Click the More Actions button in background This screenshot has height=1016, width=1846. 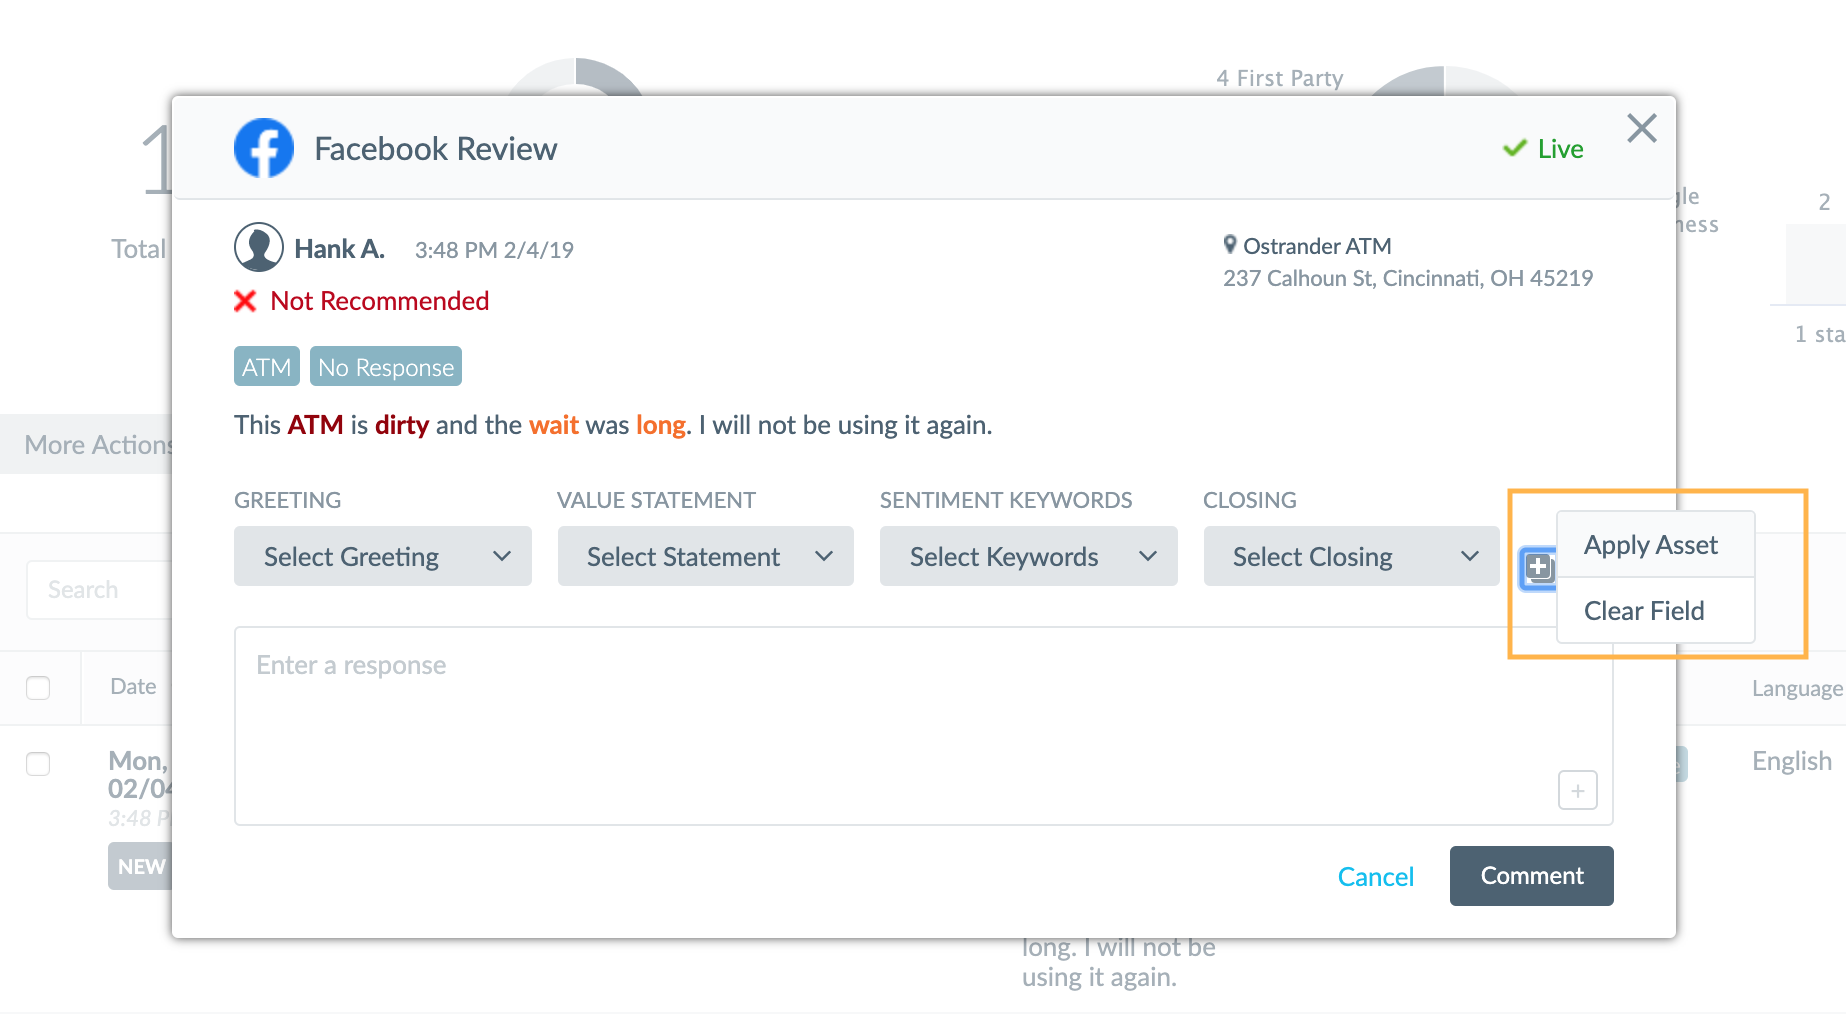pyautogui.click(x=87, y=444)
